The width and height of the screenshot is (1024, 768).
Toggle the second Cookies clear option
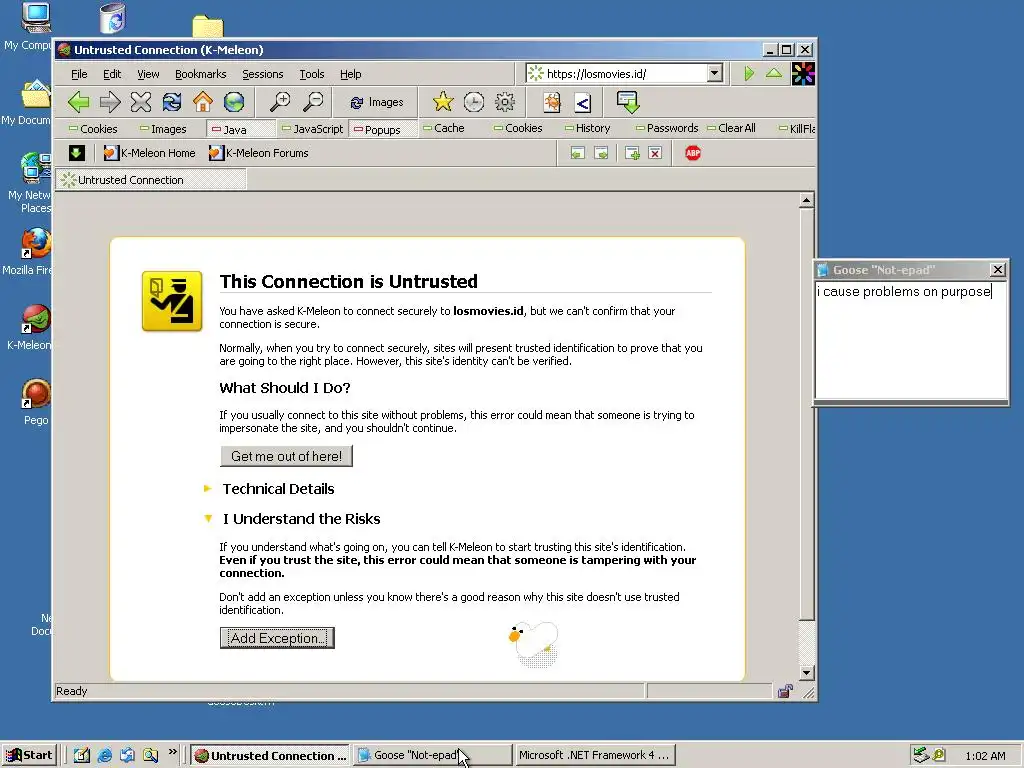(x=519, y=128)
